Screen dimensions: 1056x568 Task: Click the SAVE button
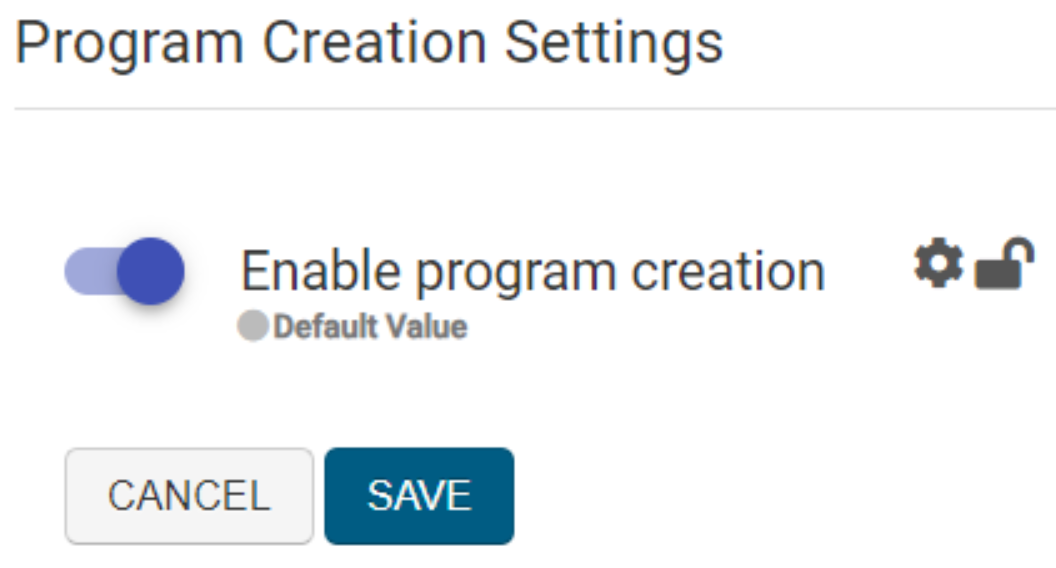click(x=419, y=496)
